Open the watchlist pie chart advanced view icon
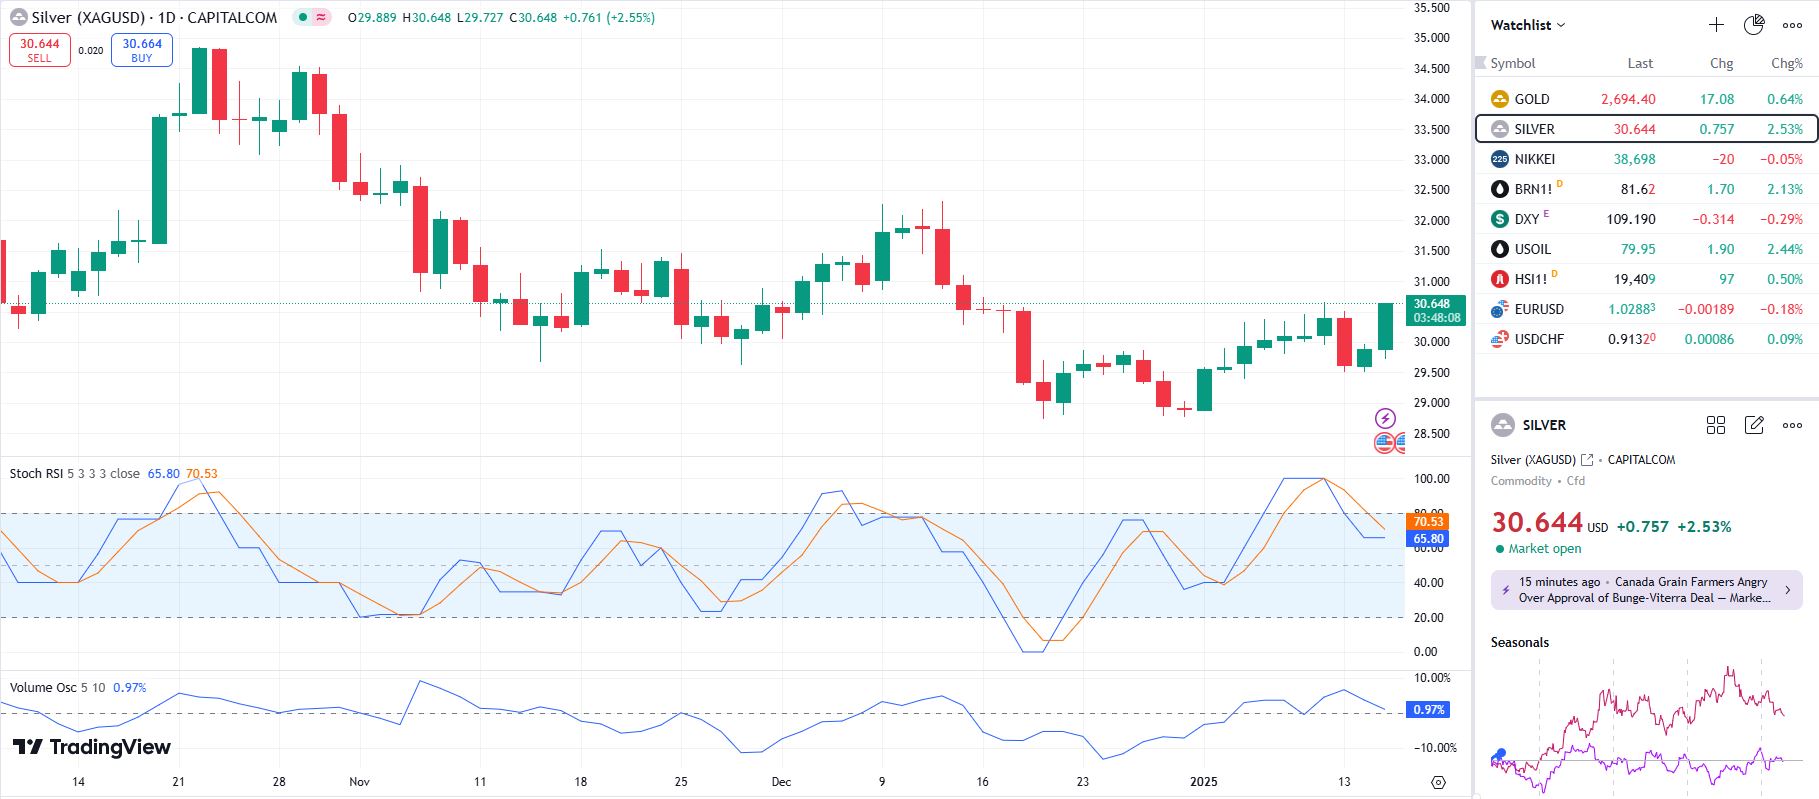1819x799 pixels. [1754, 25]
